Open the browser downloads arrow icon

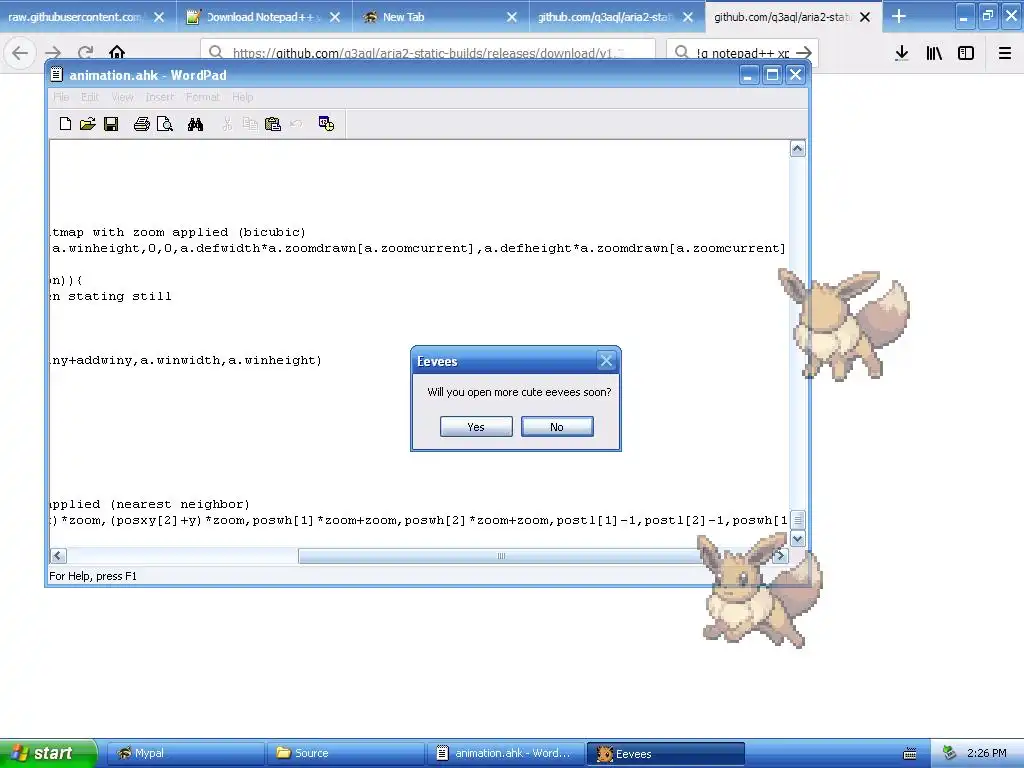click(x=902, y=53)
